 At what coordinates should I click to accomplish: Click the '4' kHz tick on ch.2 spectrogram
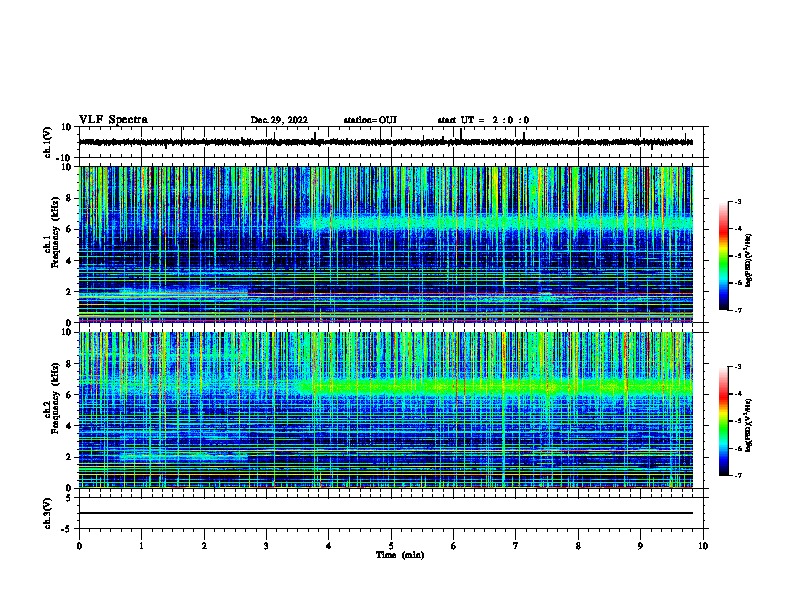[70, 426]
